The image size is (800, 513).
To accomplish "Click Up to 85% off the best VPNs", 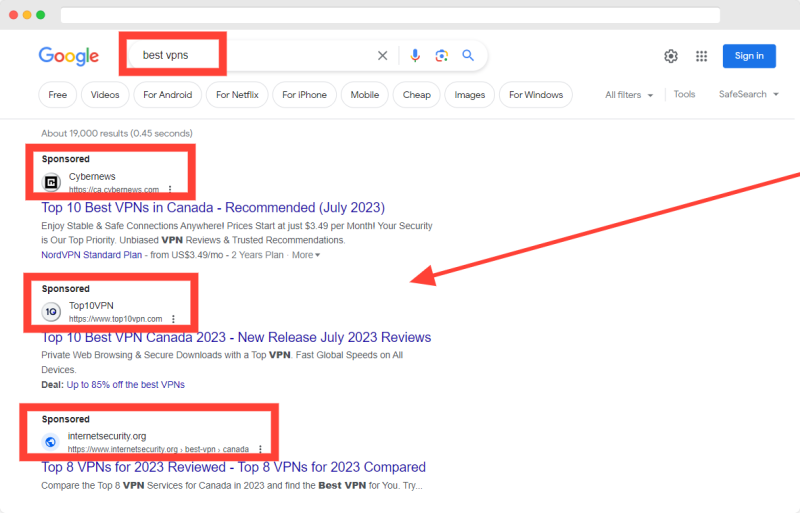I will tap(126, 384).
